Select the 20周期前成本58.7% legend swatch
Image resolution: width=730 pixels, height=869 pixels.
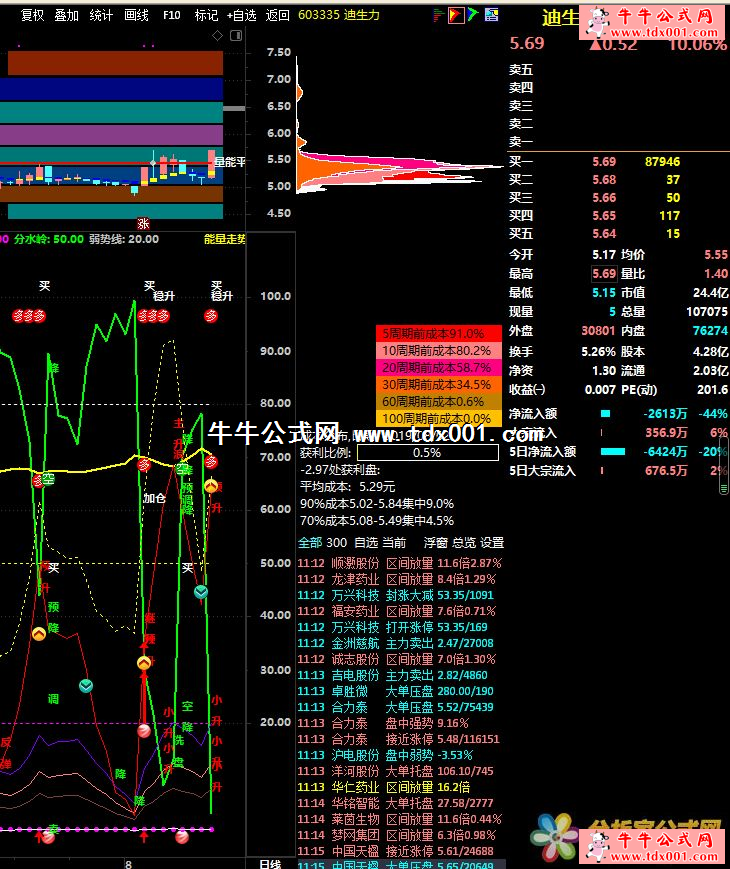point(438,367)
